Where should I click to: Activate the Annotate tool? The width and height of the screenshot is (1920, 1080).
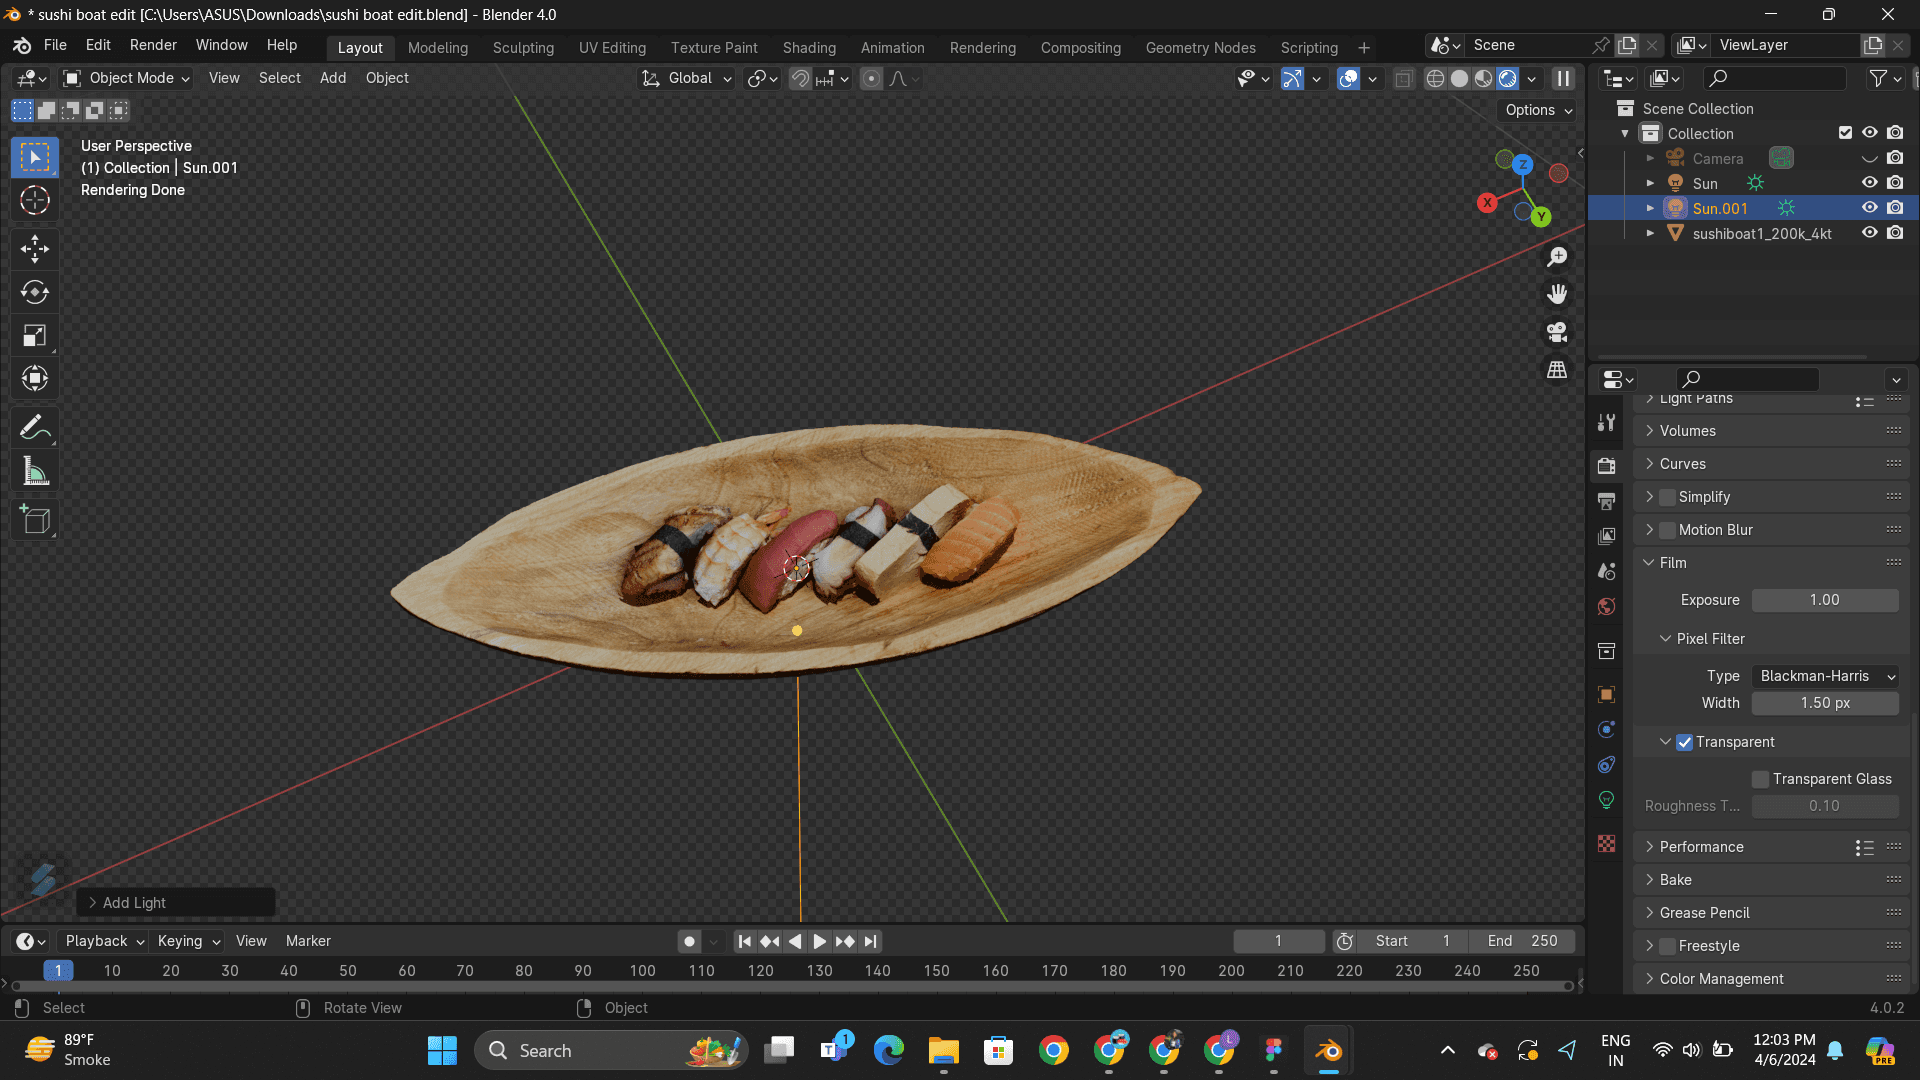click(x=35, y=428)
